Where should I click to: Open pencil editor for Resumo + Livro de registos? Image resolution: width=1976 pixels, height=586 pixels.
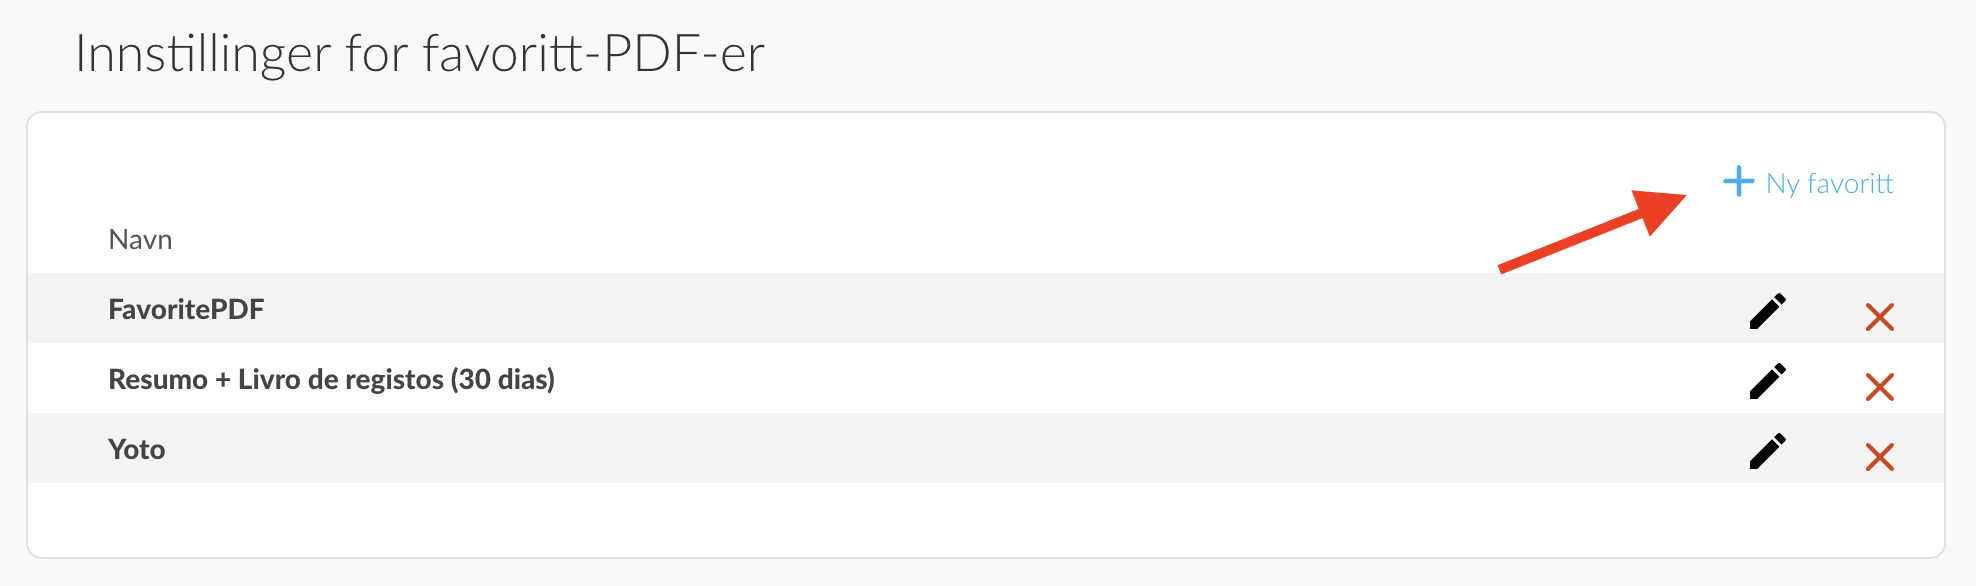(x=1767, y=381)
